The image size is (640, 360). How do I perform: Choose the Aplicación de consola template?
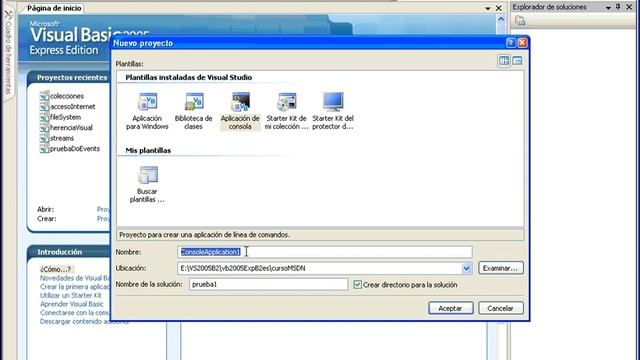point(240,111)
